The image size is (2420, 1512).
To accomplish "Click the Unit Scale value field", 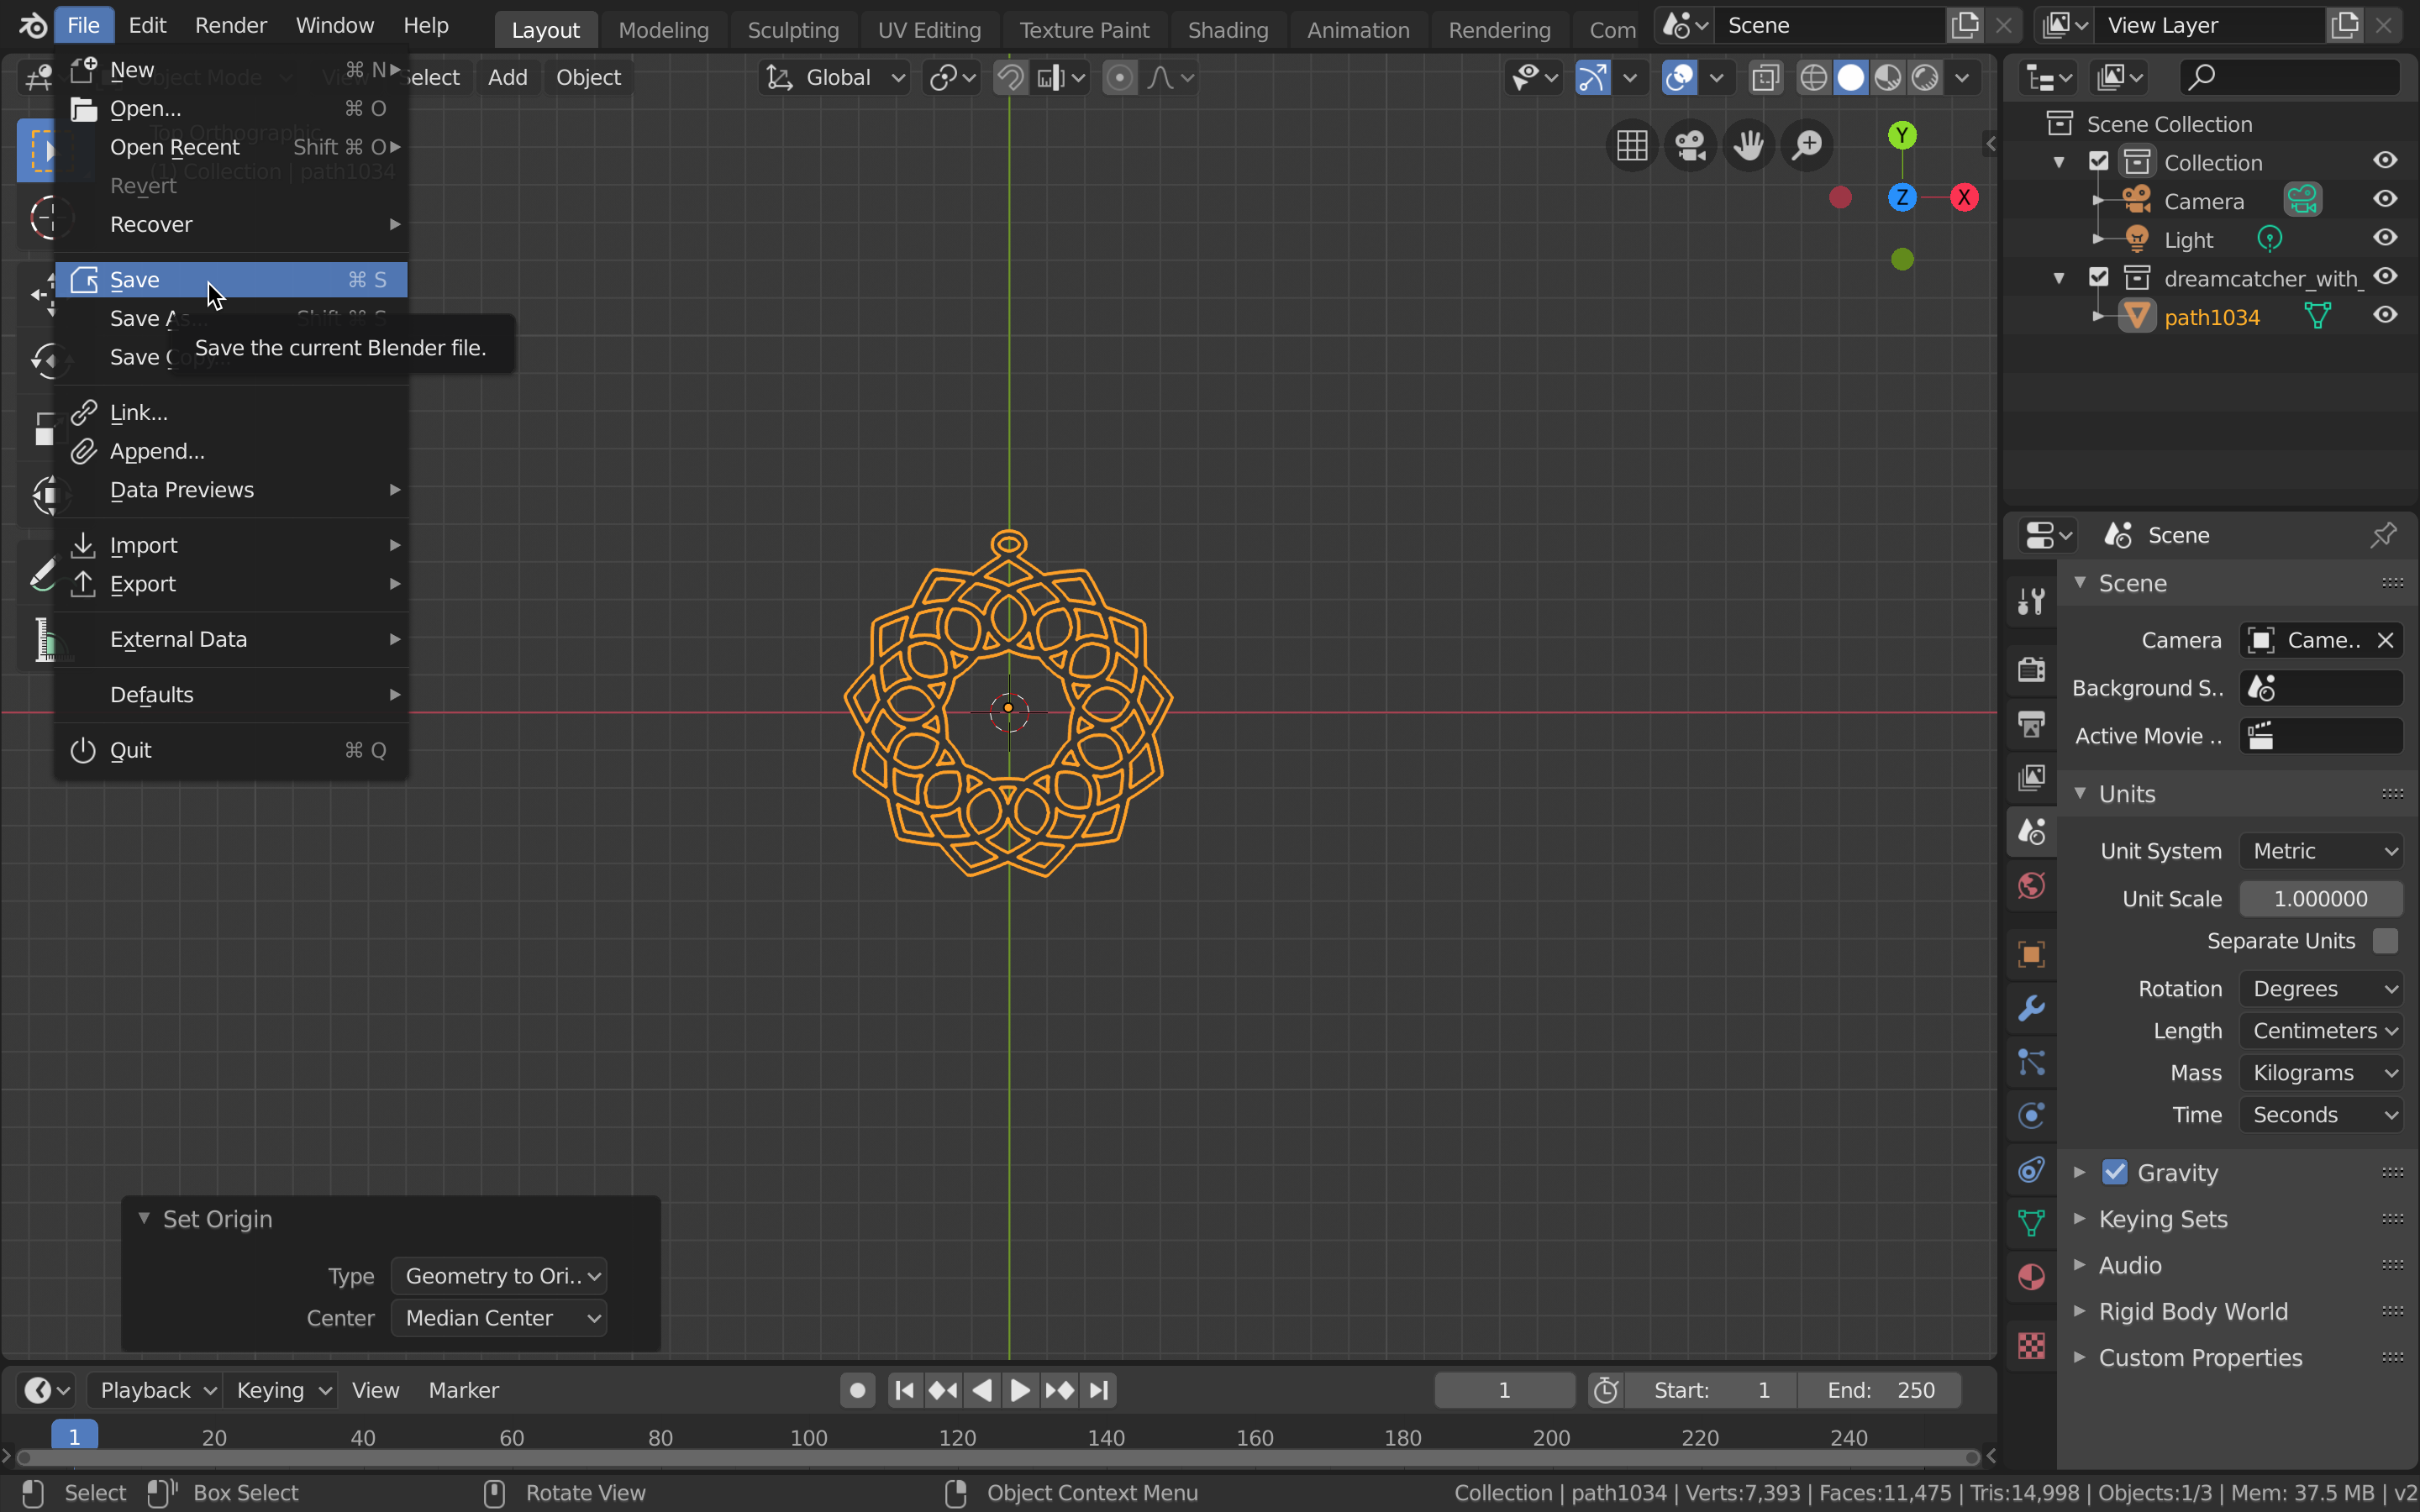I will pyautogui.click(x=2321, y=899).
